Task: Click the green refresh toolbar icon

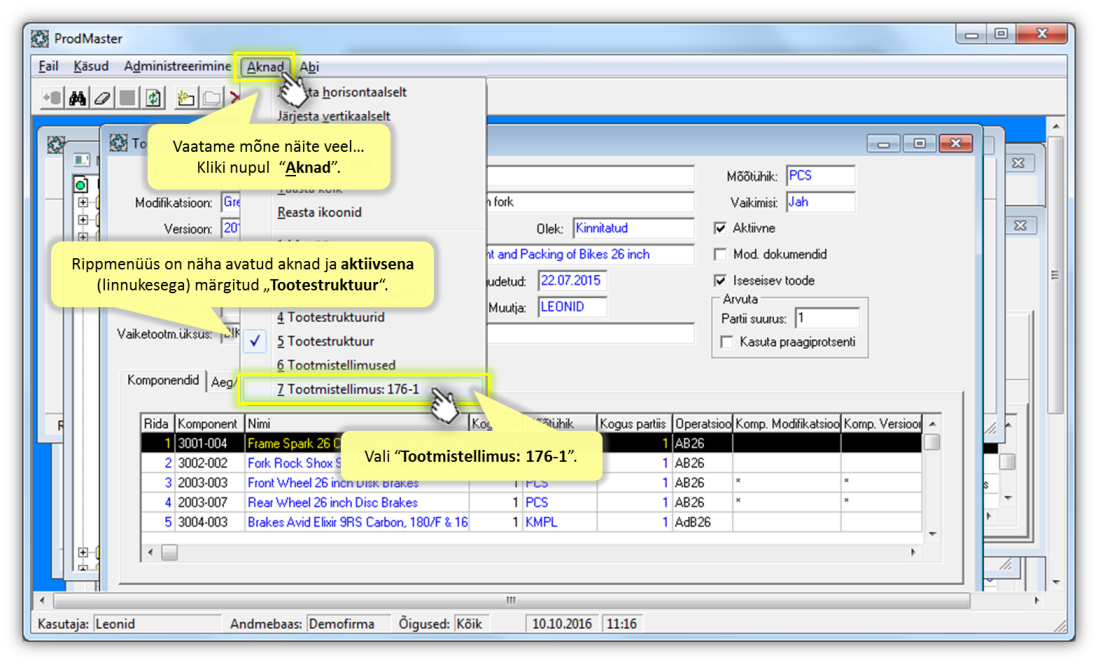Action: pyautogui.click(x=153, y=98)
